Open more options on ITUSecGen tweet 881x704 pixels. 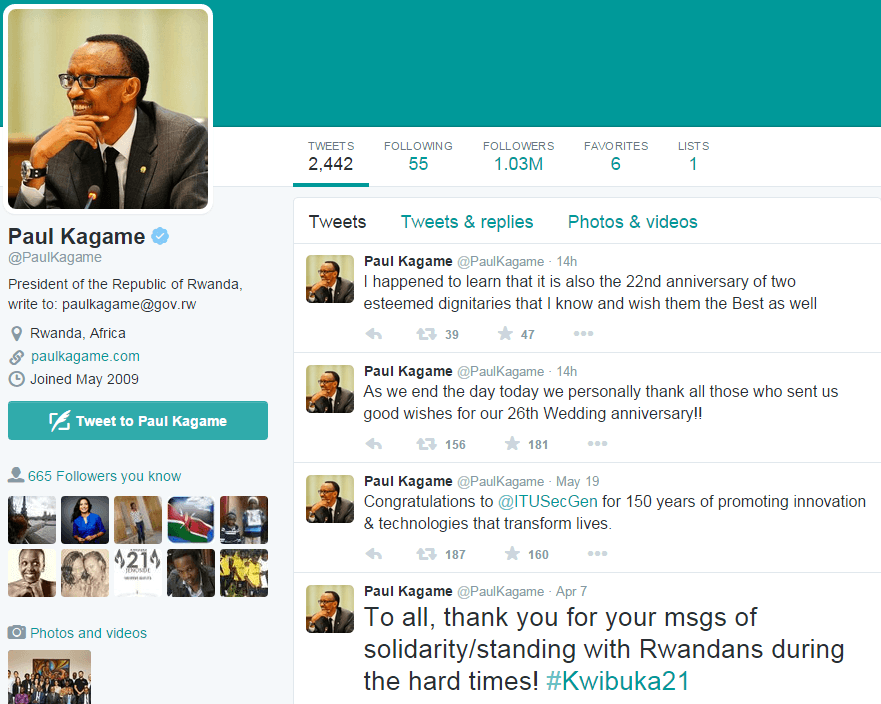click(x=597, y=553)
